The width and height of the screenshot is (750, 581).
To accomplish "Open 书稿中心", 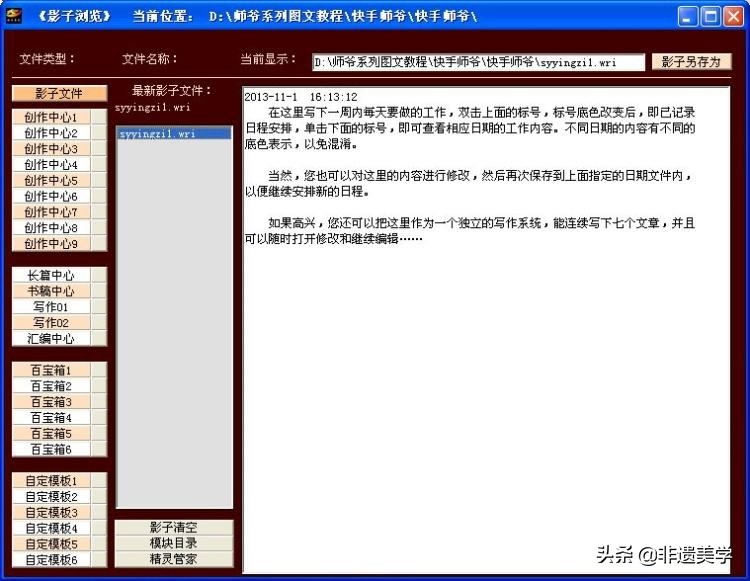I will (x=51, y=291).
